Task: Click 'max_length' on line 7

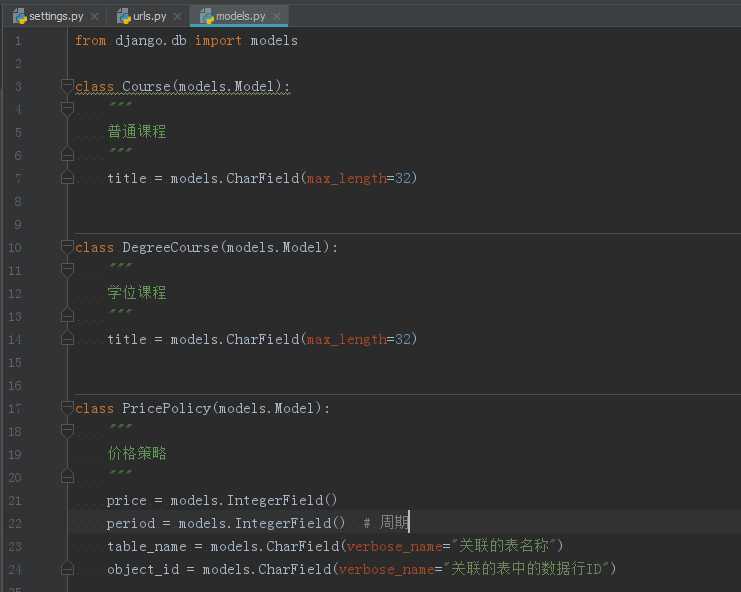Action: pos(347,179)
